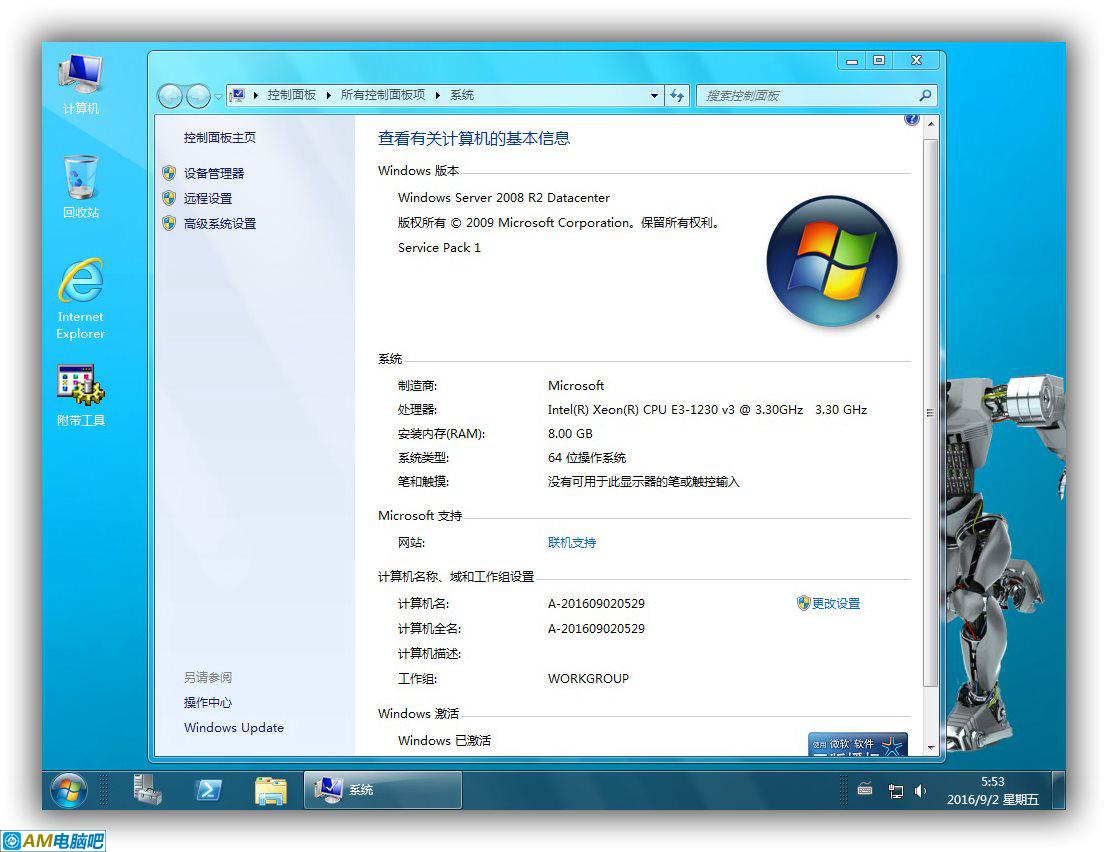
Task: Go to 所有控制面板项 in the breadcrumb
Action: click(383, 95)
